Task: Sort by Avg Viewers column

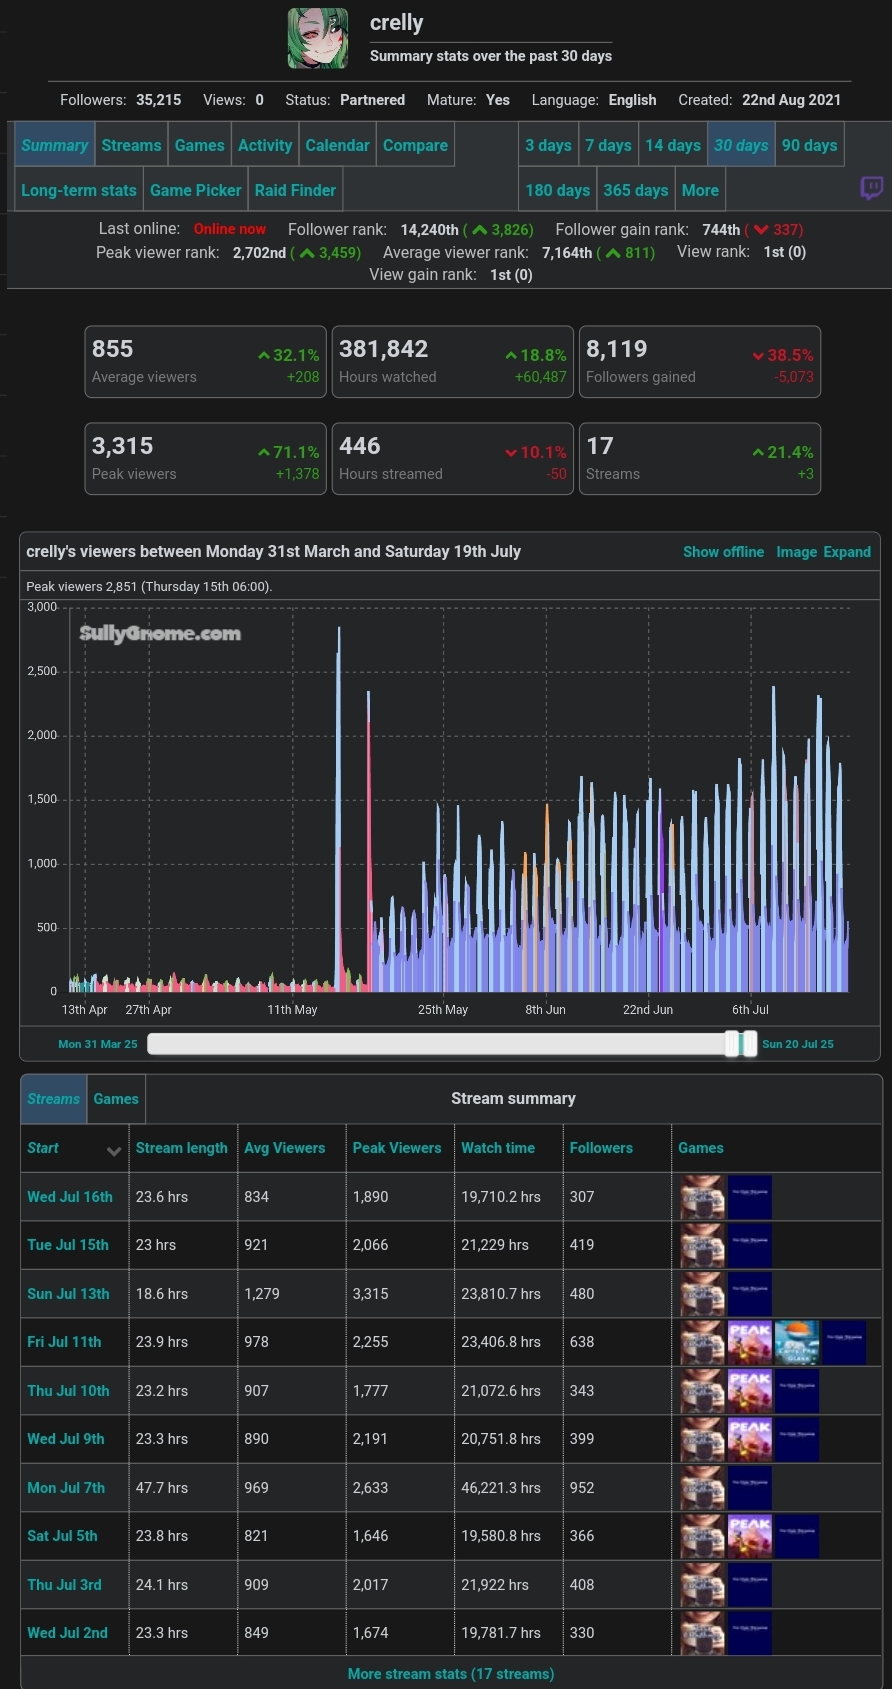Action: click(x=285, y=1148)
